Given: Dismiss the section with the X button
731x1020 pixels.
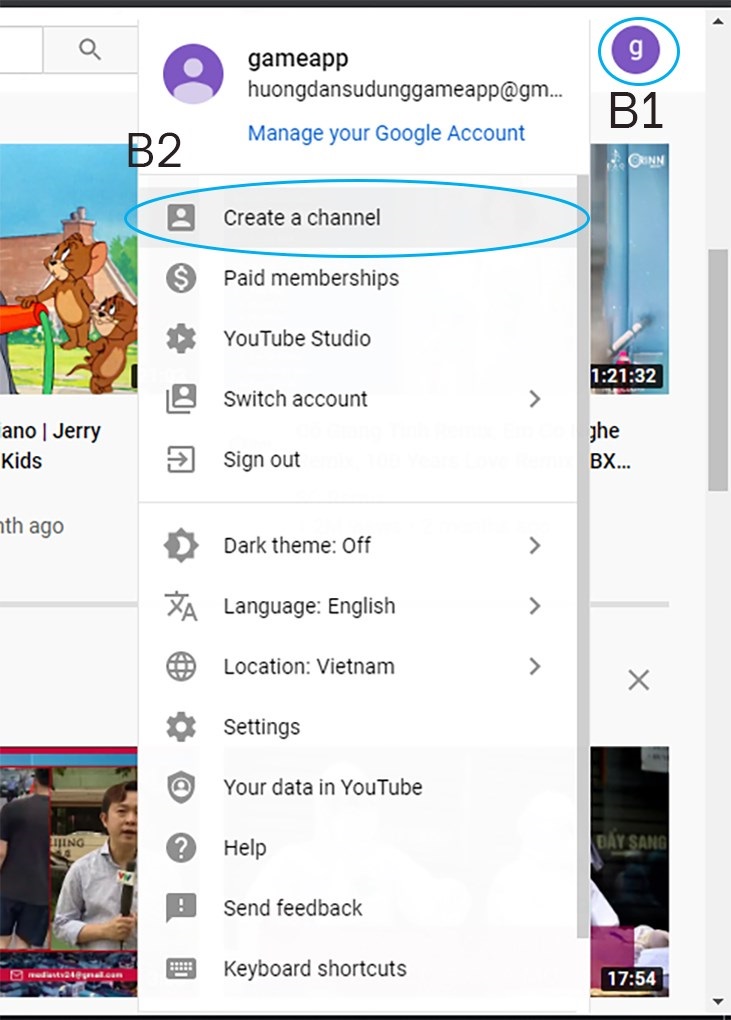Looking at the screenshot, I should tap(639, 680).
